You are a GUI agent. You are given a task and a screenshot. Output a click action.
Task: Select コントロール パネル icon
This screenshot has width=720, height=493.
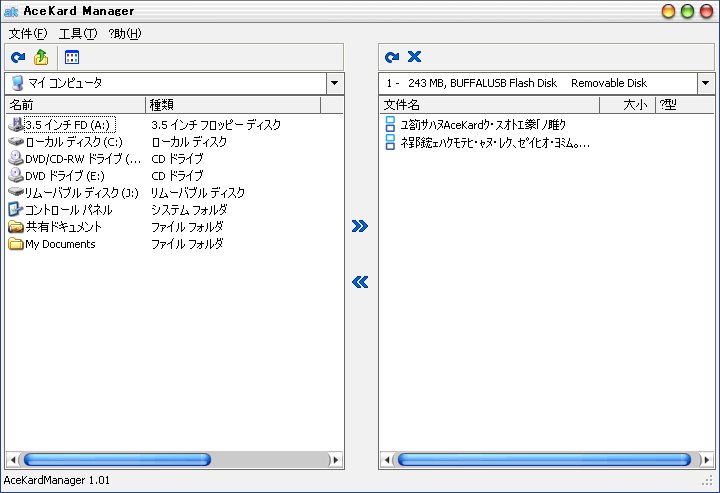[x=16, y=209]
